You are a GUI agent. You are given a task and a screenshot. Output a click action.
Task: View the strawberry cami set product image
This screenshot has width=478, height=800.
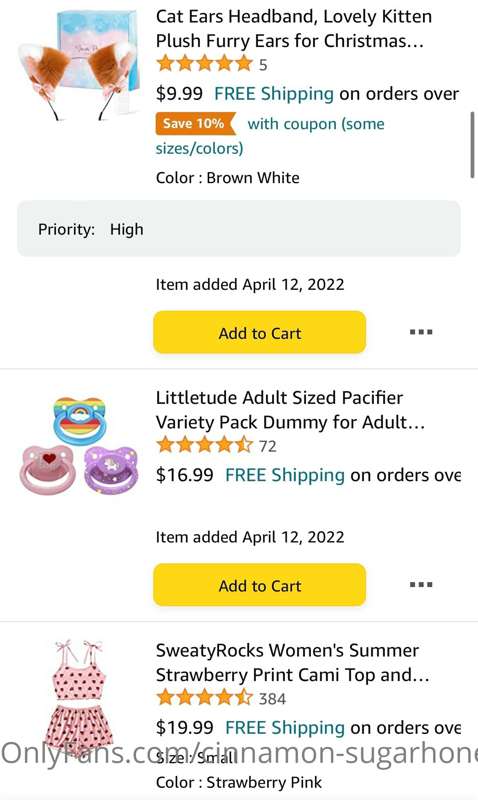pyautogui.click(x=79, y=695)
